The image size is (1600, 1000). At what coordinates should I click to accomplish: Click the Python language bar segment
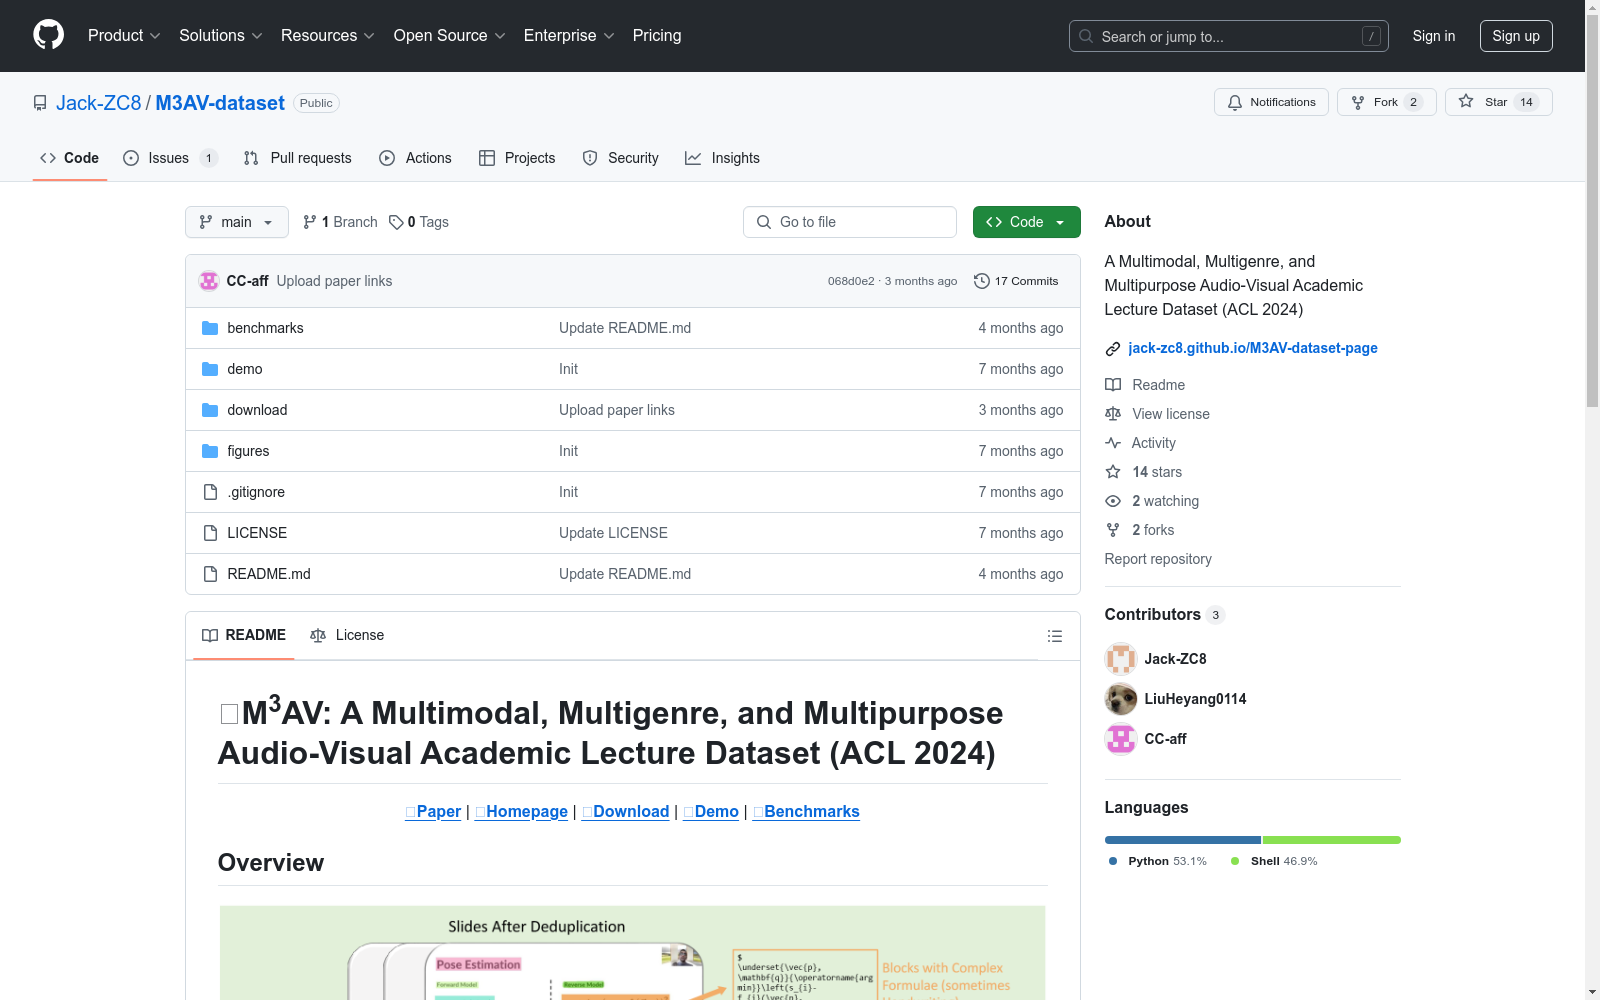(1183, 840)
